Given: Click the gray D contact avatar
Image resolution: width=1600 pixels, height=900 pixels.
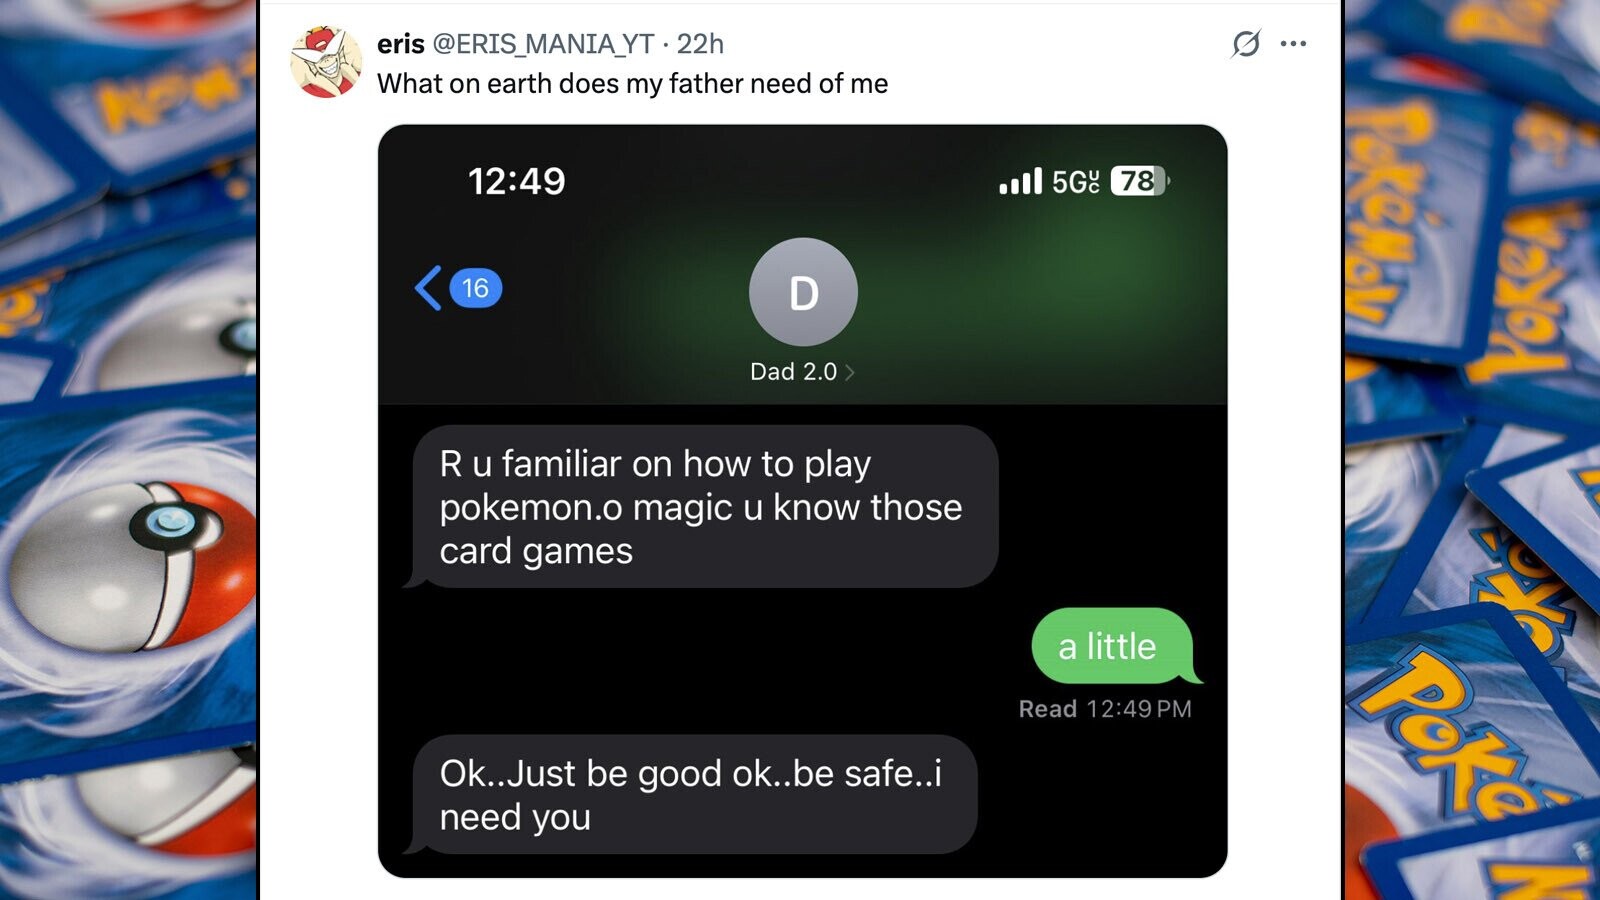Looking at the screenshot, I should (803, 292).
